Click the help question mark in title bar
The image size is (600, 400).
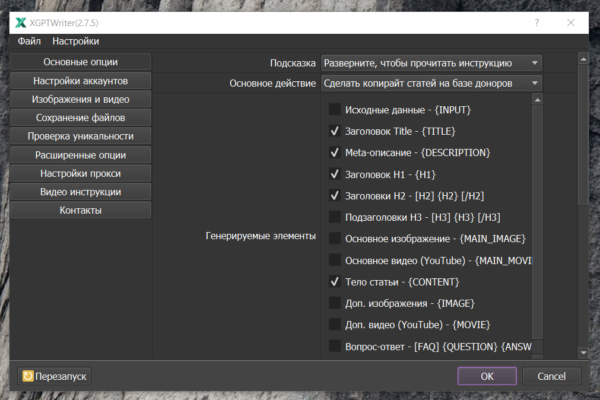point(537,23)
